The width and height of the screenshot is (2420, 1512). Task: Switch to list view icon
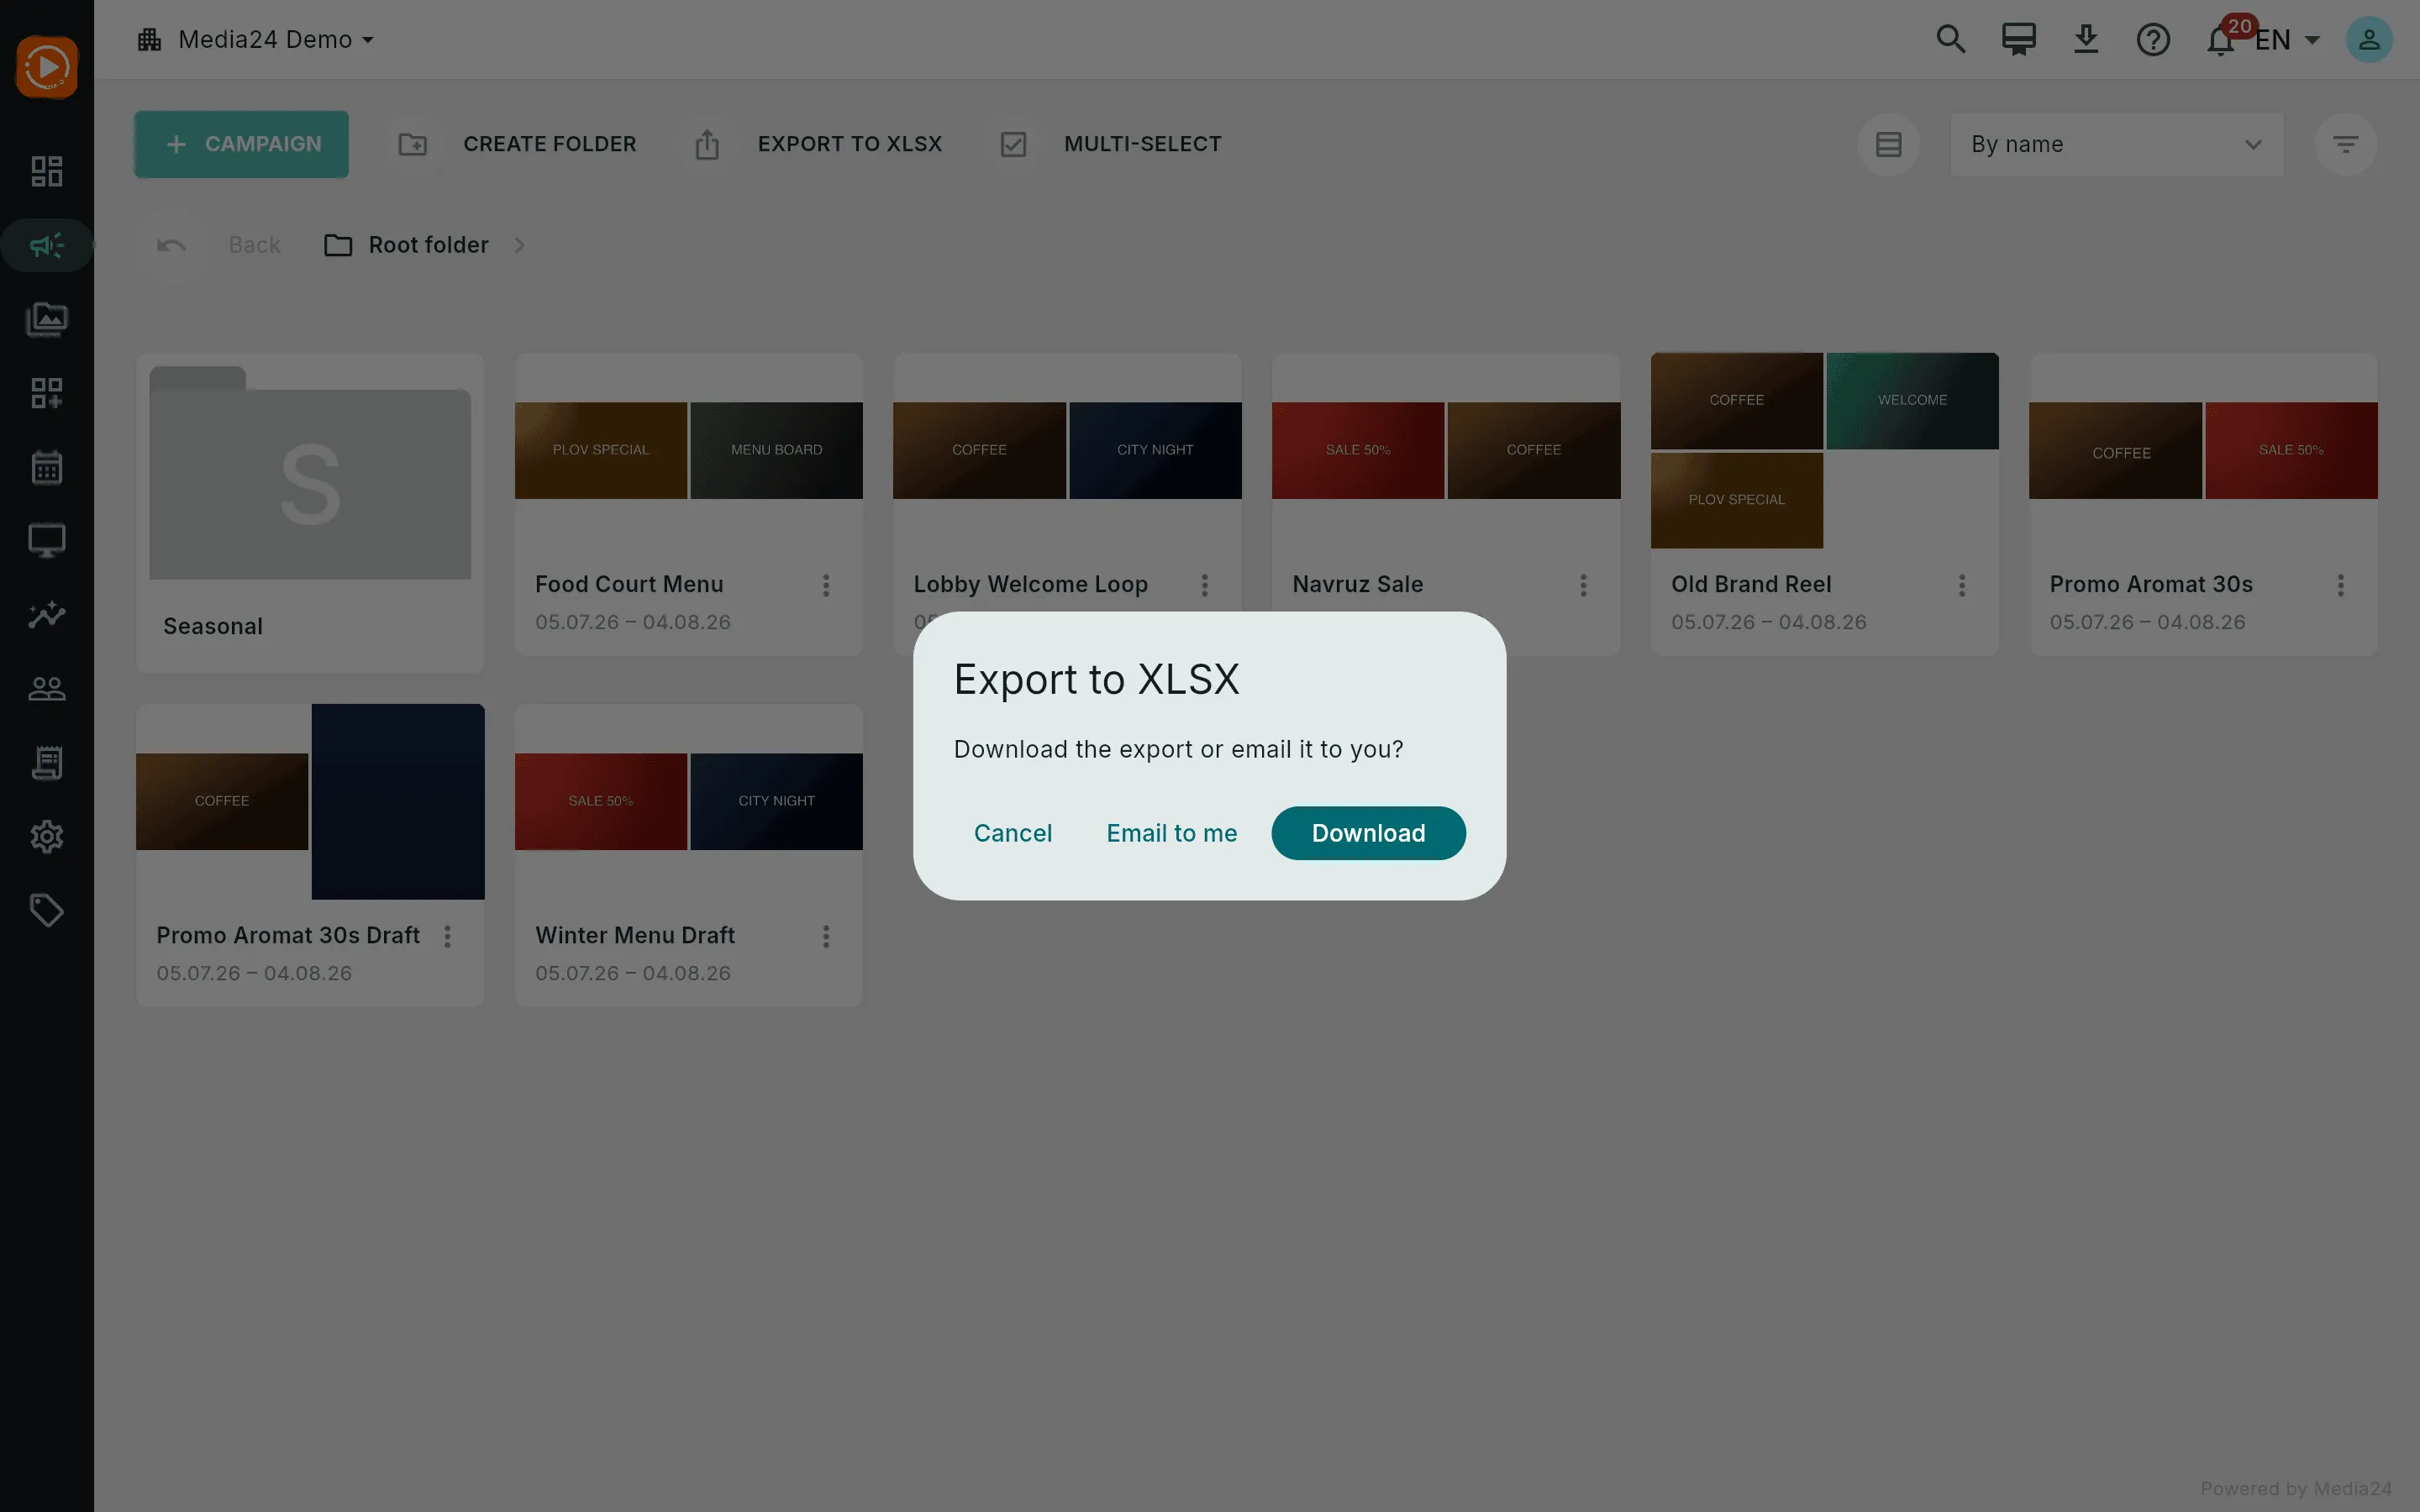[1888, 144]
